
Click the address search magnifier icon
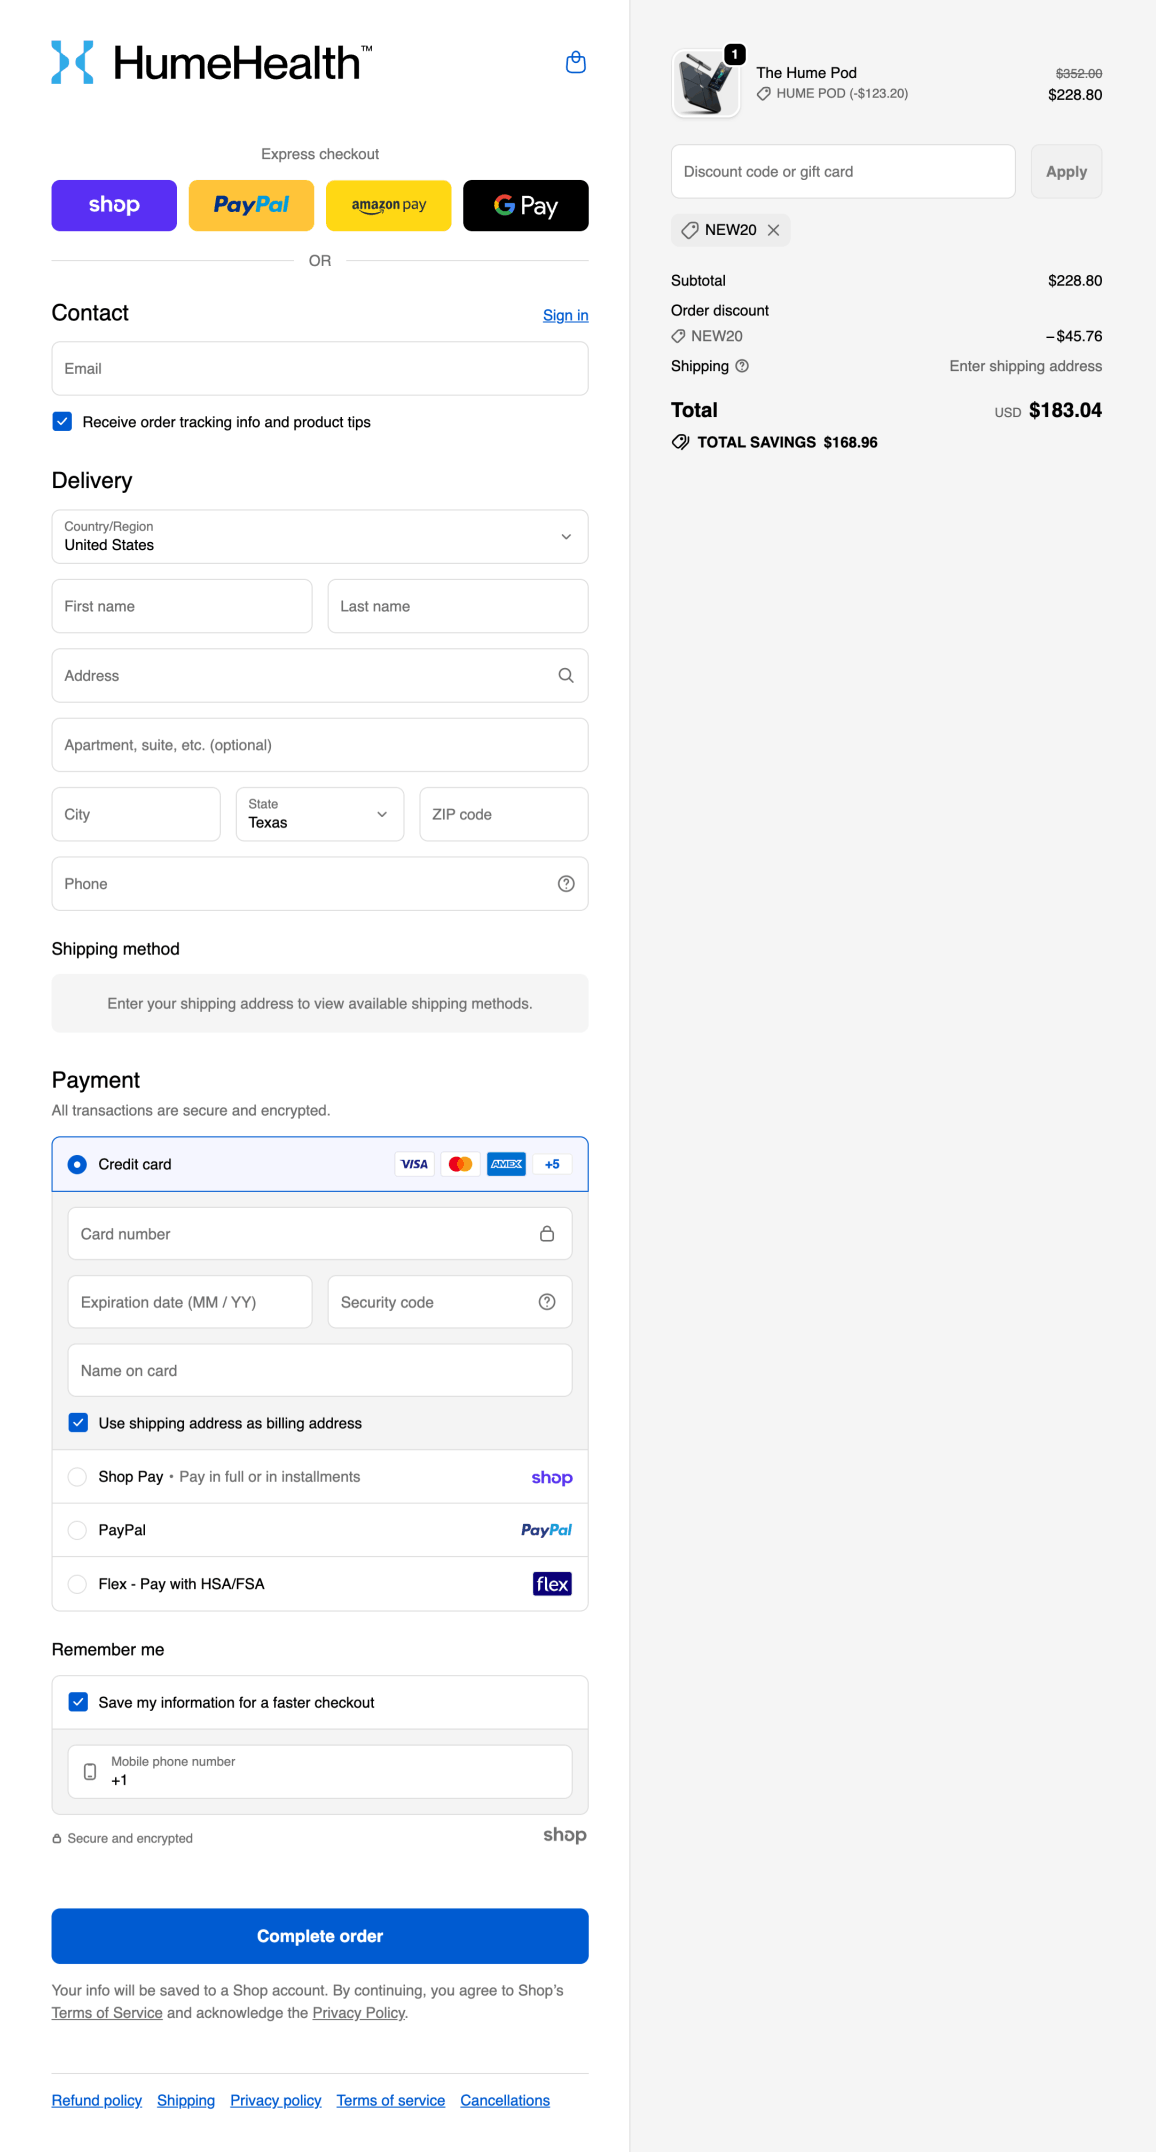click(x=566, y=676)
